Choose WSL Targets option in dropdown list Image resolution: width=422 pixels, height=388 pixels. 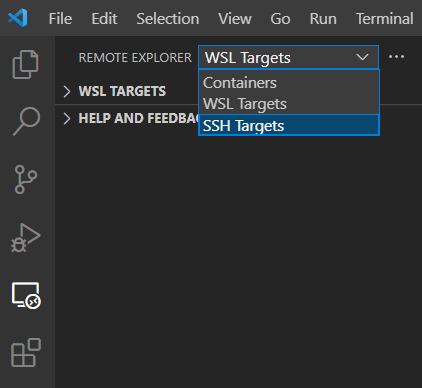289,104
